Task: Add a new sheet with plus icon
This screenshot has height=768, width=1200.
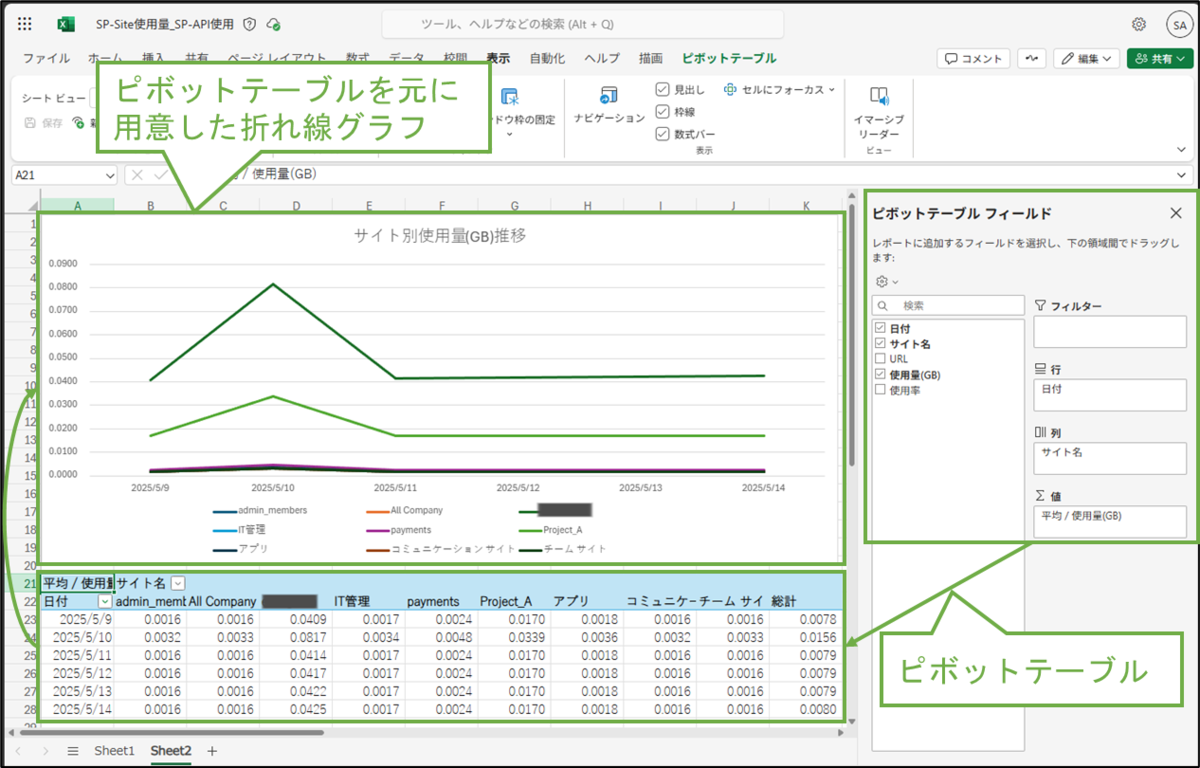Action: pos(211,750)
